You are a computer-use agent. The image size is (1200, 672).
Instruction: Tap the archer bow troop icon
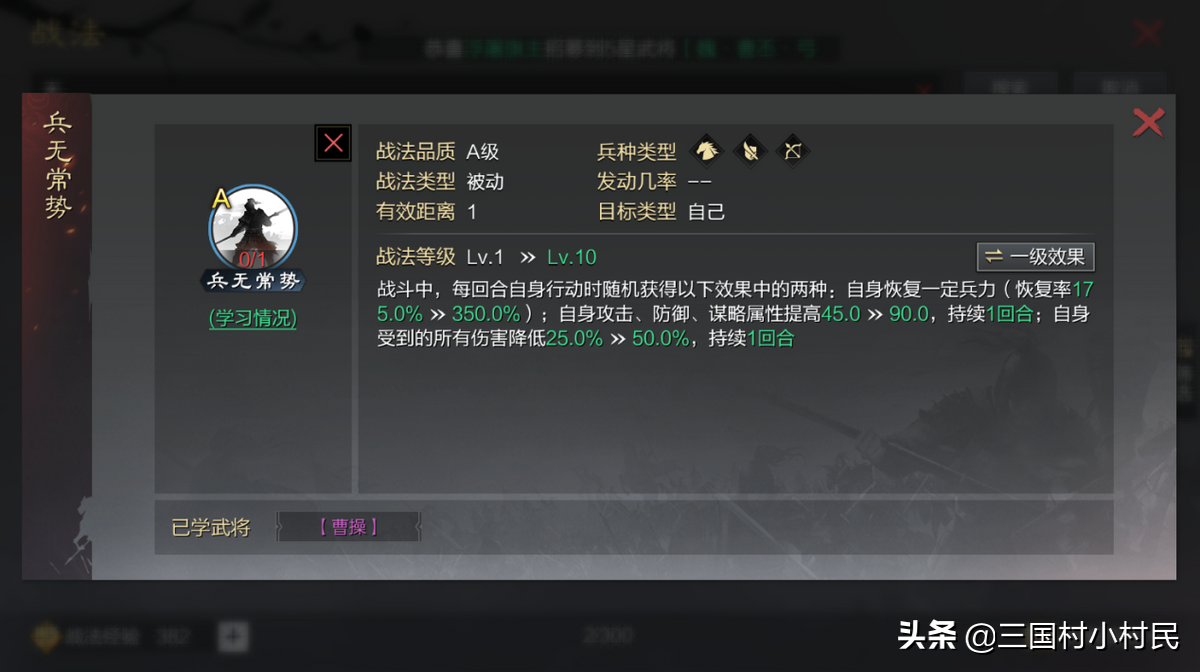click(x=793, y=151)
